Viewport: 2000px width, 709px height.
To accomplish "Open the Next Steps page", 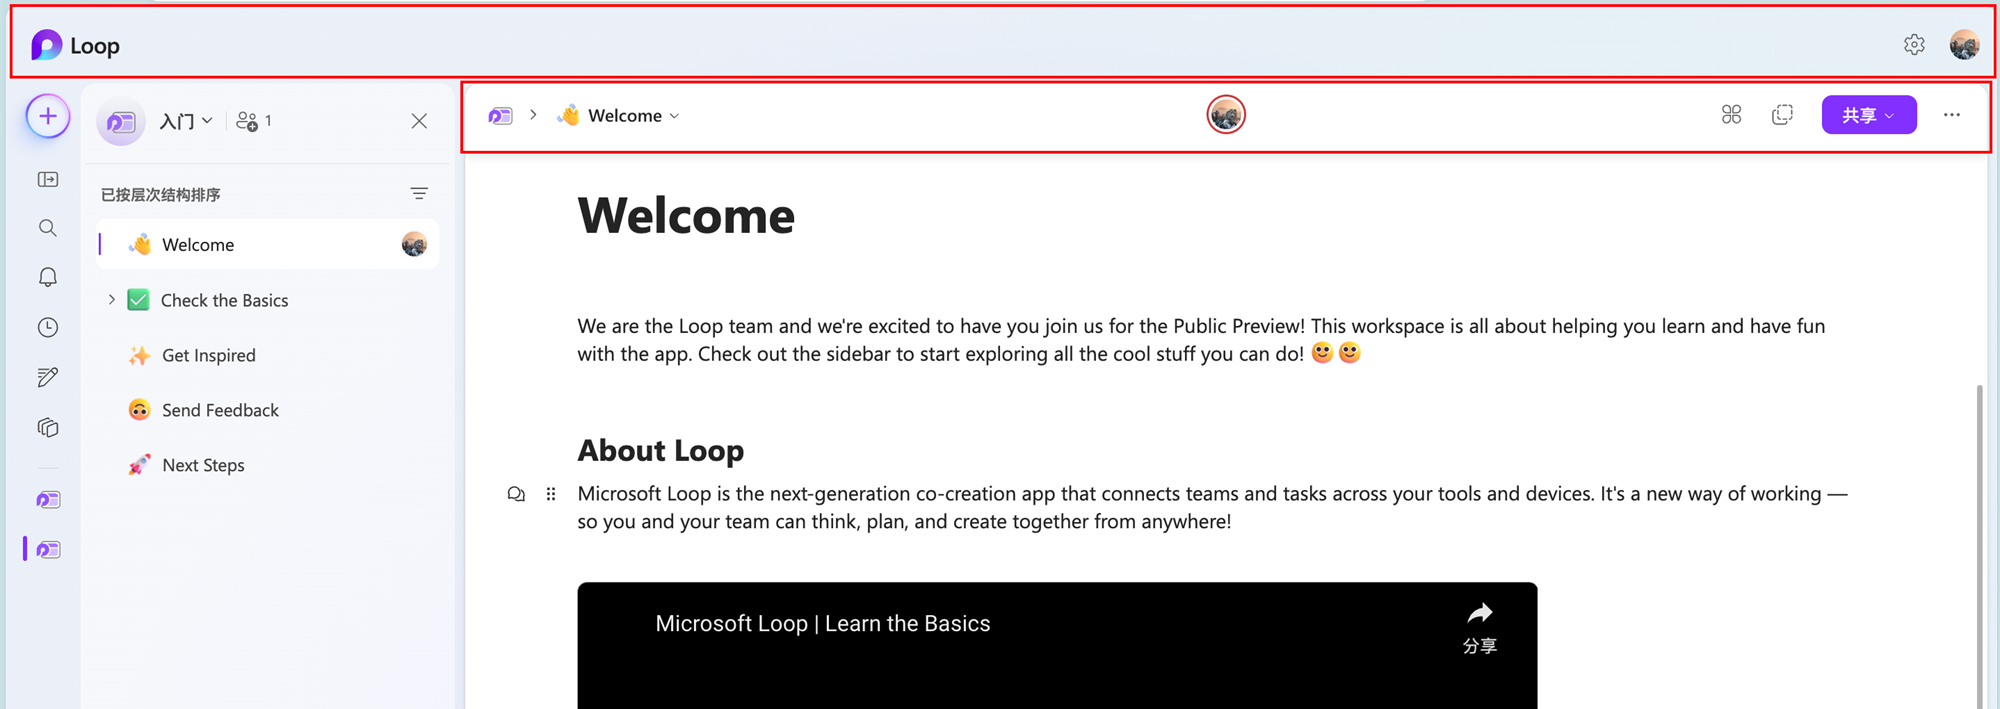I will (203, 465).
